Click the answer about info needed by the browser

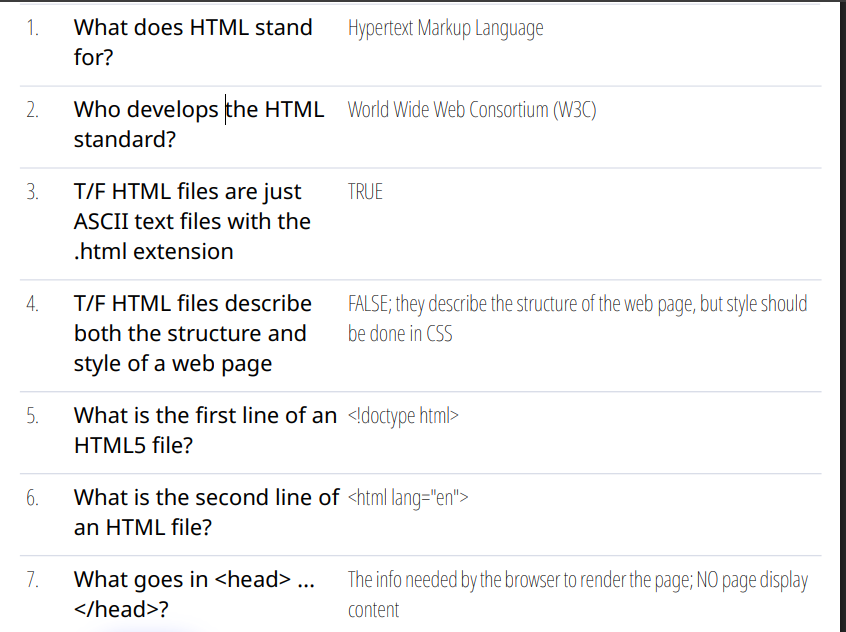coord(578,595)
